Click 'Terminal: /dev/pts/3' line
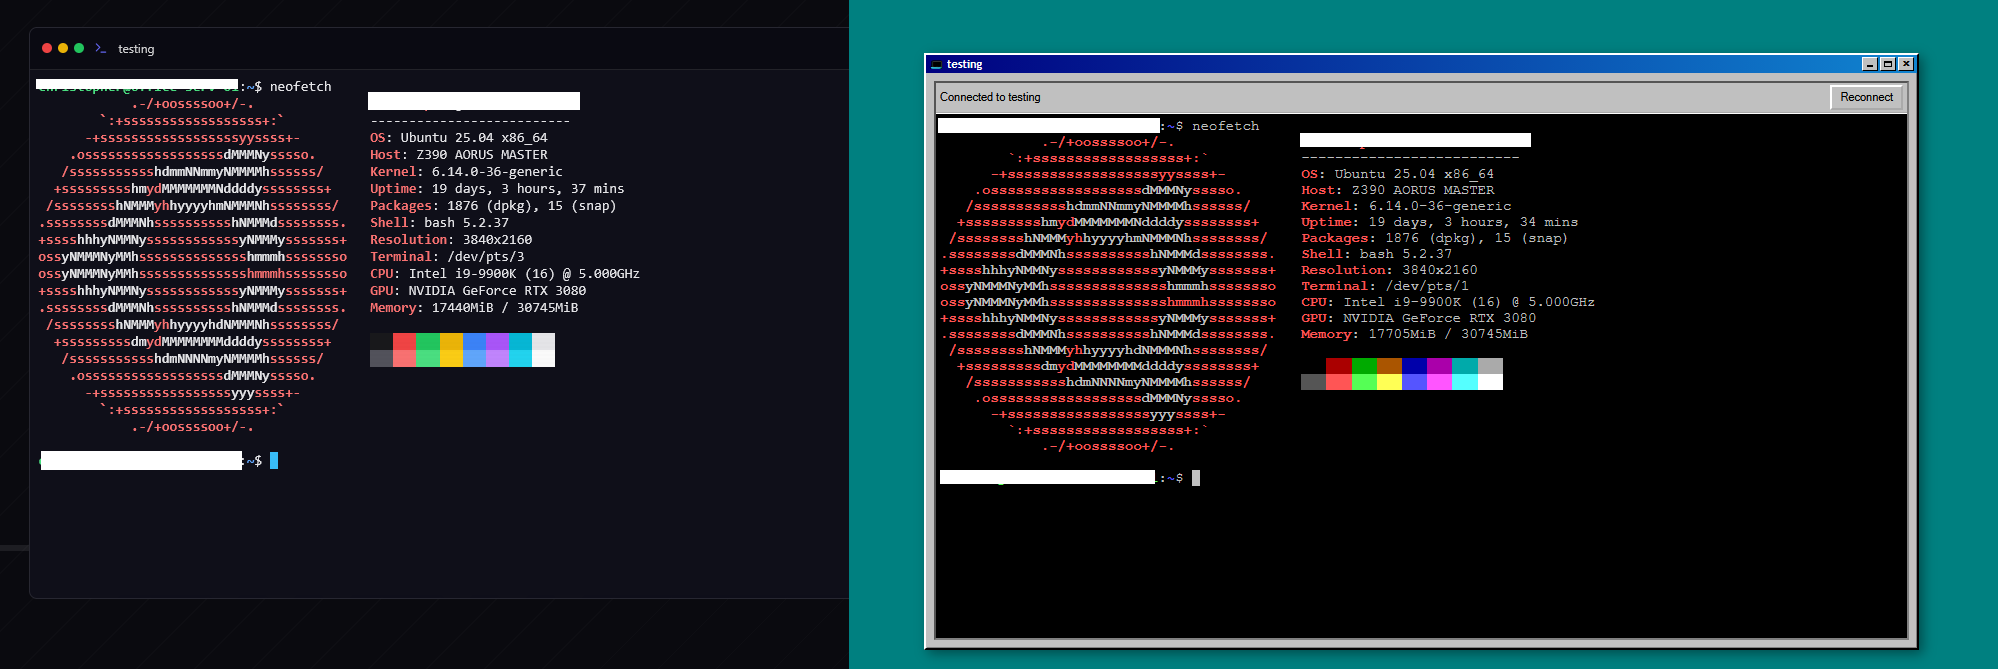Image resolution: width=1998 pixels, height=669 pixels. [447, 257]
